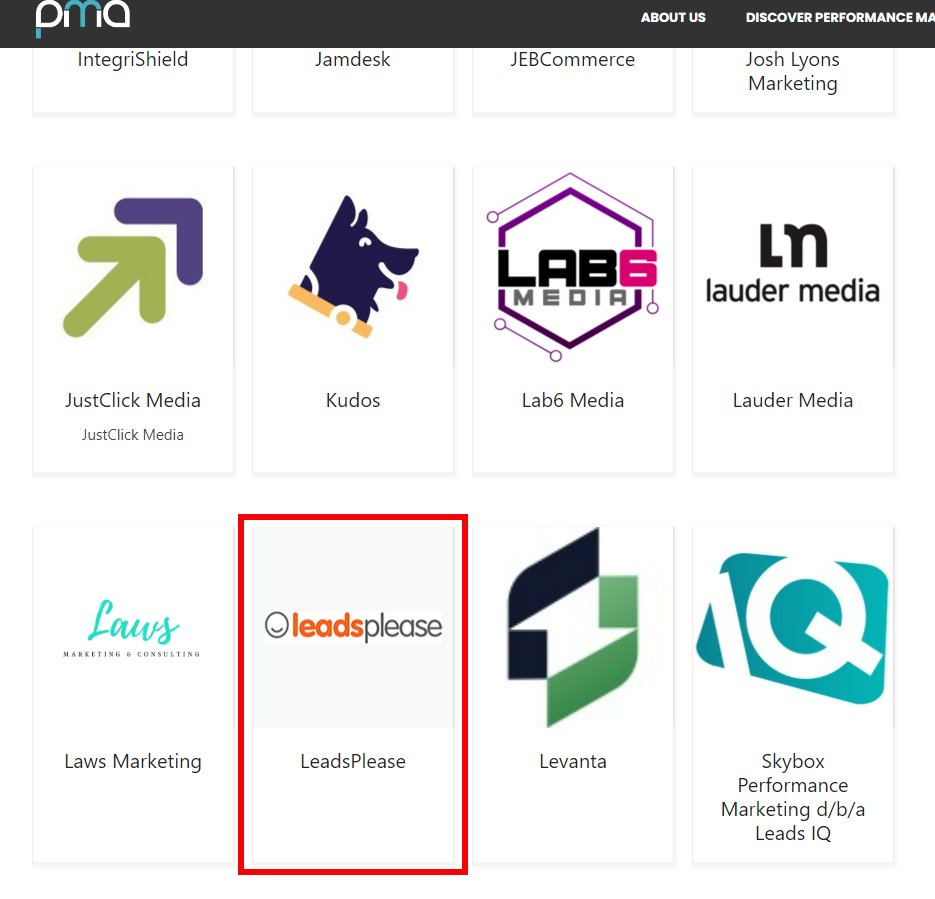The image size is (935, 899).
Task: Open the JustClick Media title link
Action: 133,400
